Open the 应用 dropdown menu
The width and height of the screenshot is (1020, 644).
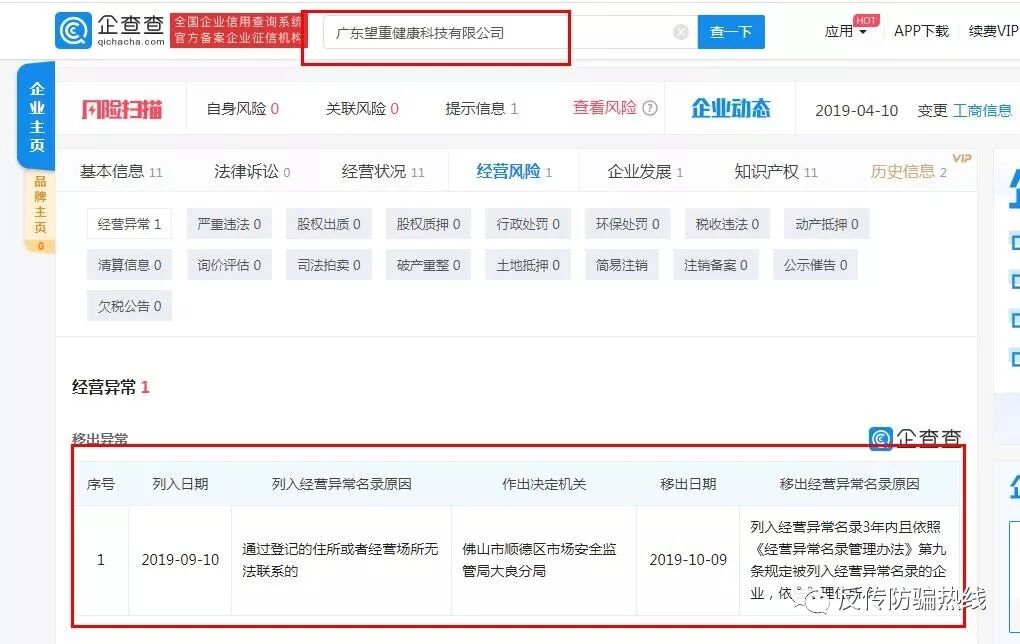pyautogui.click(x=846, y=31)
